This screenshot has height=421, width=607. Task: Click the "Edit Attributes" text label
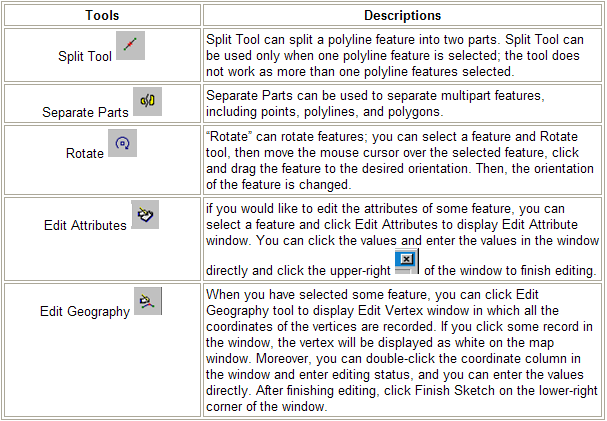pos(85,225)
